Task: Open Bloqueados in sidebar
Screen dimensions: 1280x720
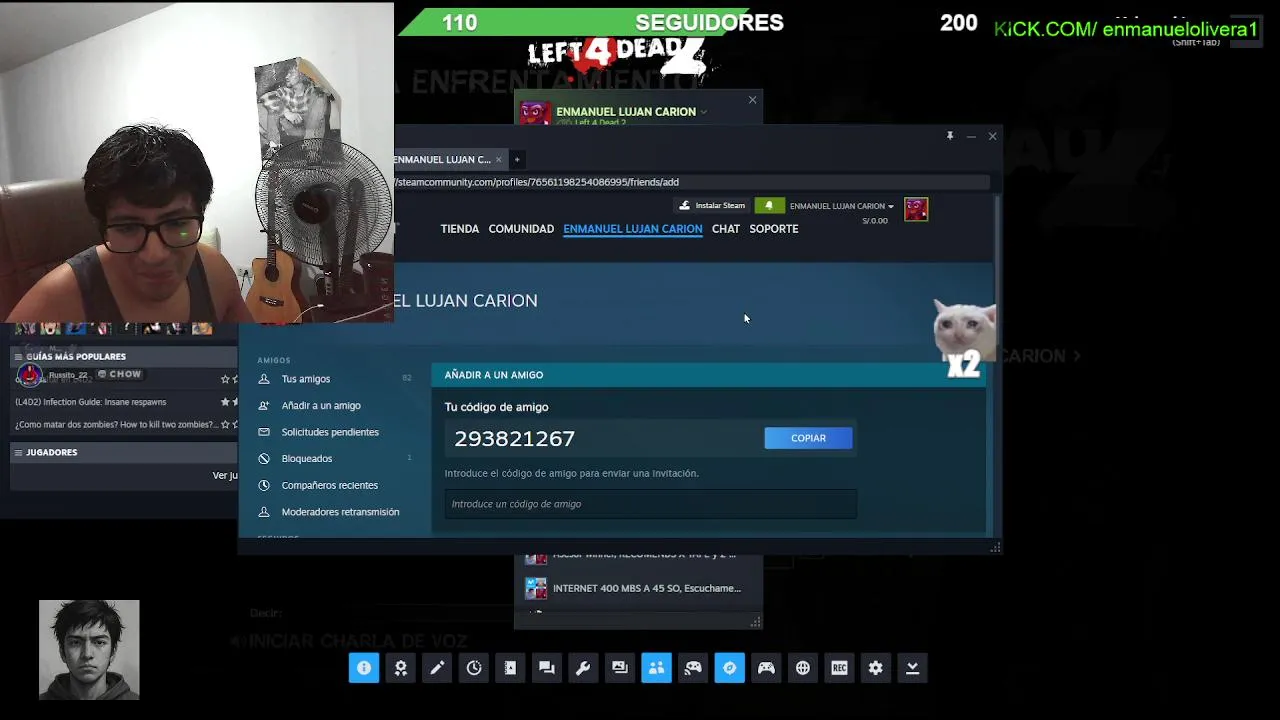Action: (x=307, y=459)
